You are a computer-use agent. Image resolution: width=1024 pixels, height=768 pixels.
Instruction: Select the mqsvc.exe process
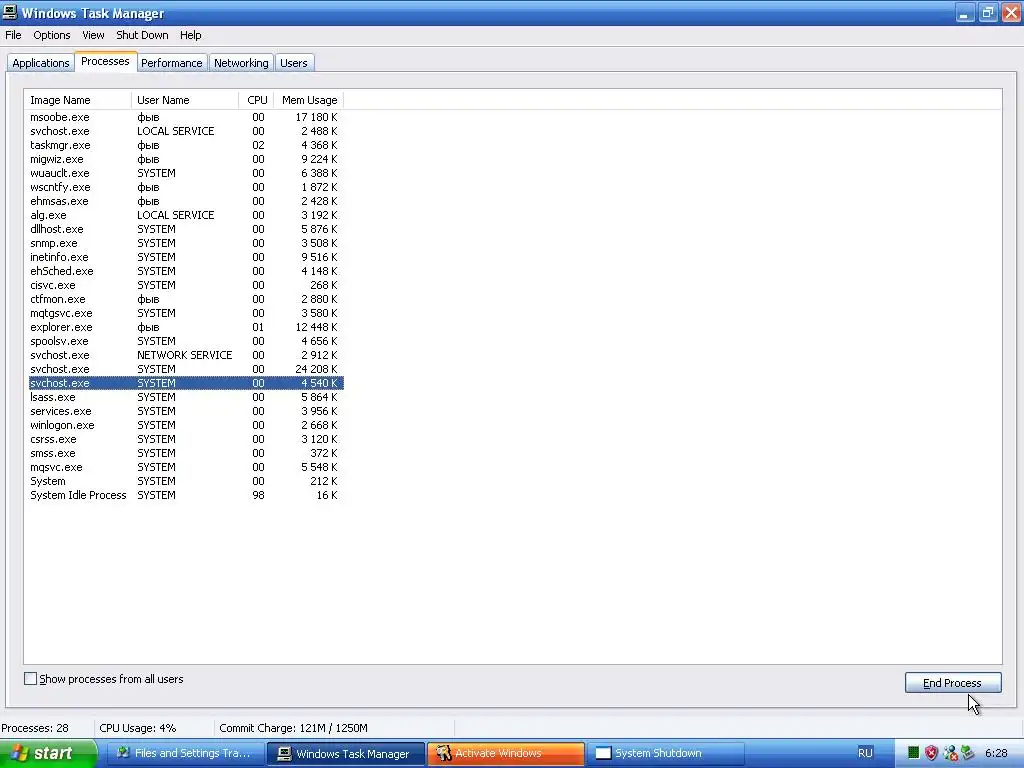[x=185, y=468]
